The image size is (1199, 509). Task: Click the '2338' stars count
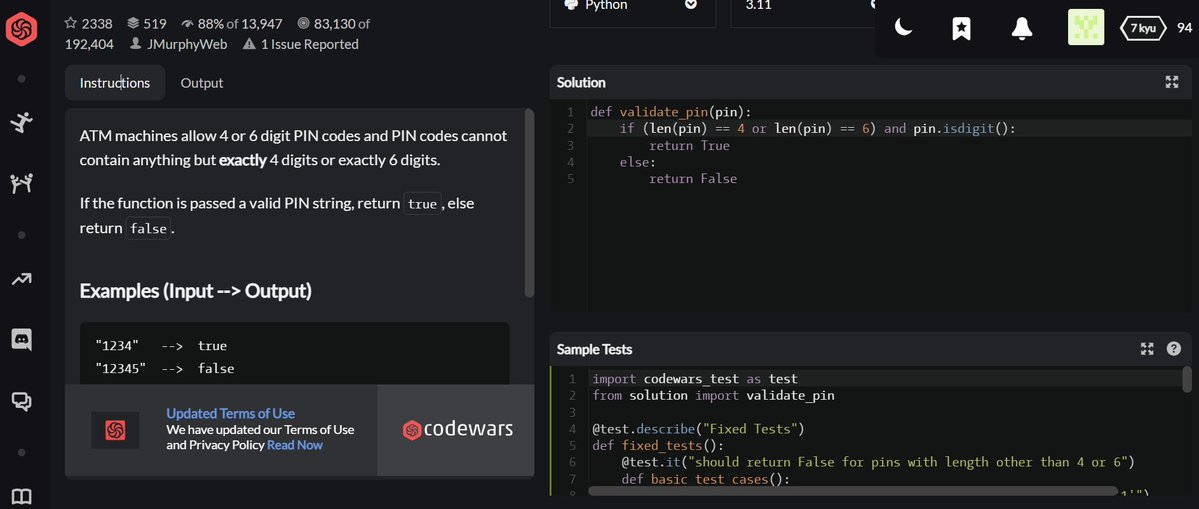point(97,24)
